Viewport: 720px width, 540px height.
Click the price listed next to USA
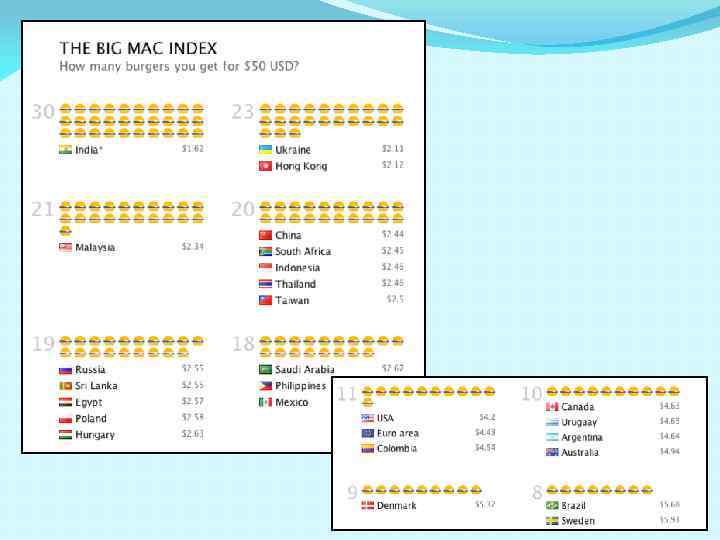point(487,417)
